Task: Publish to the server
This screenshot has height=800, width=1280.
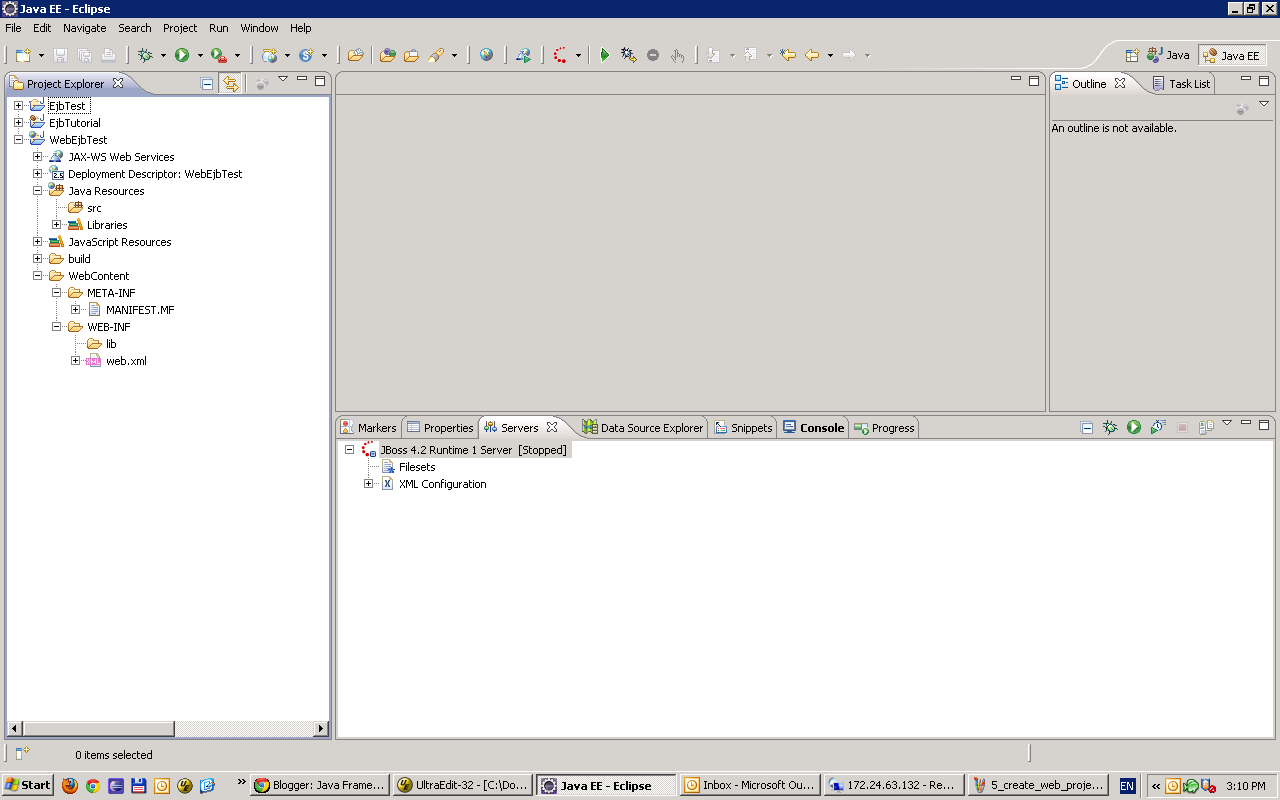Action: (x=1205, y=427)
